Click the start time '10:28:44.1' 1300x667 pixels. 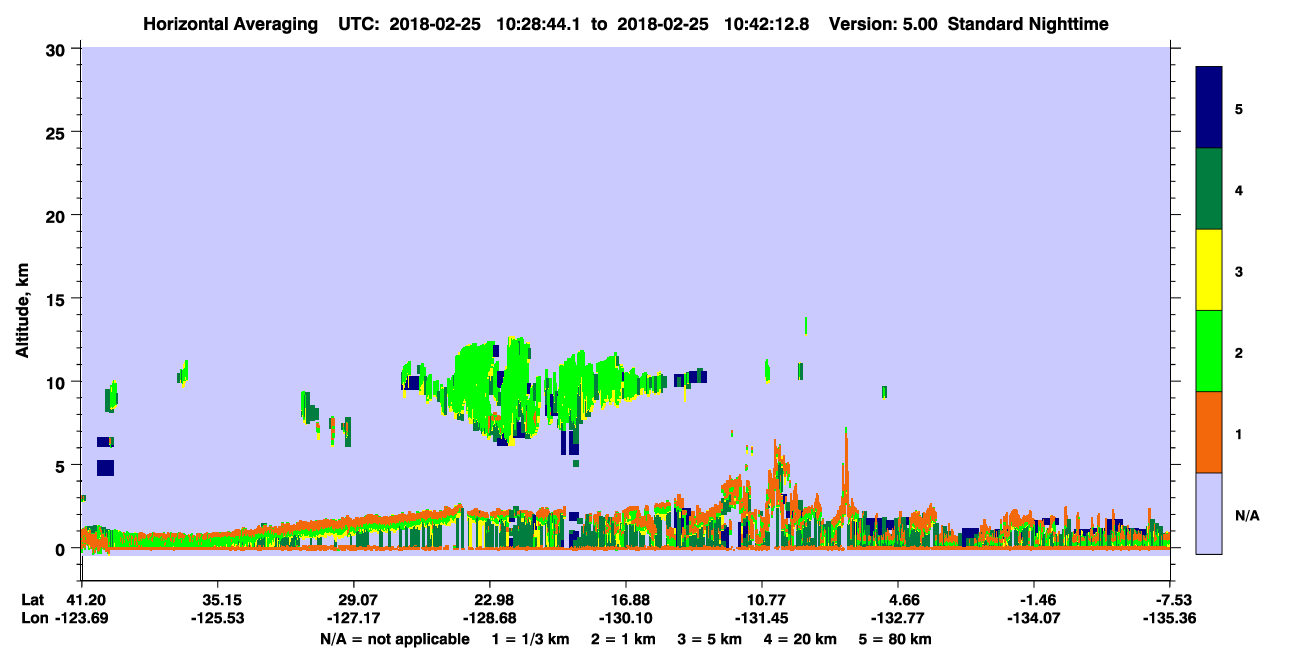541,24
